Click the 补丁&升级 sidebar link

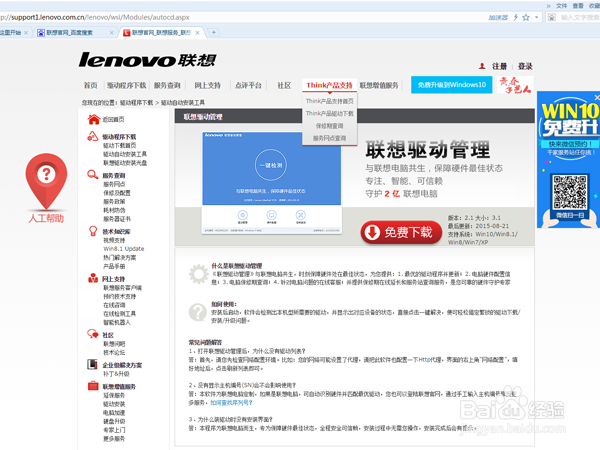click(x=116, y=374)
